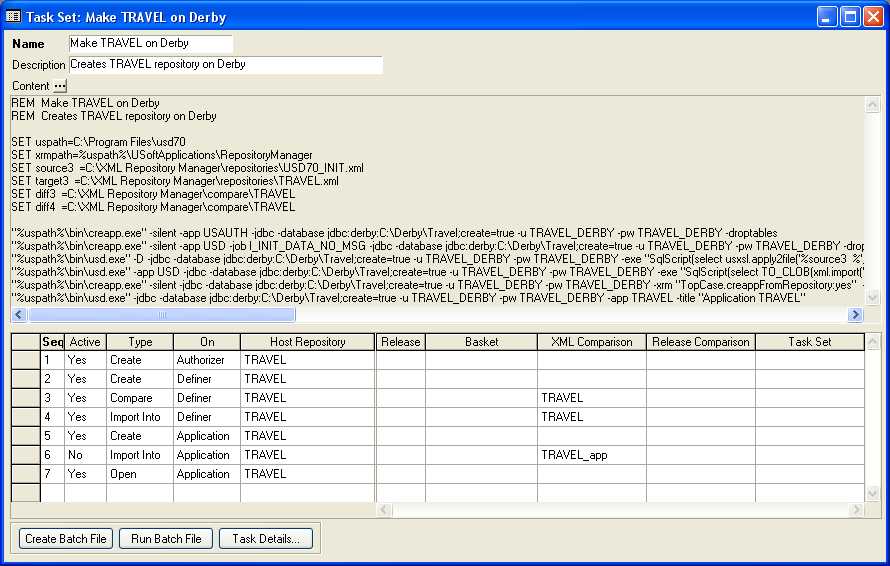Click 'Definer' in row 2

click(207, 379)
